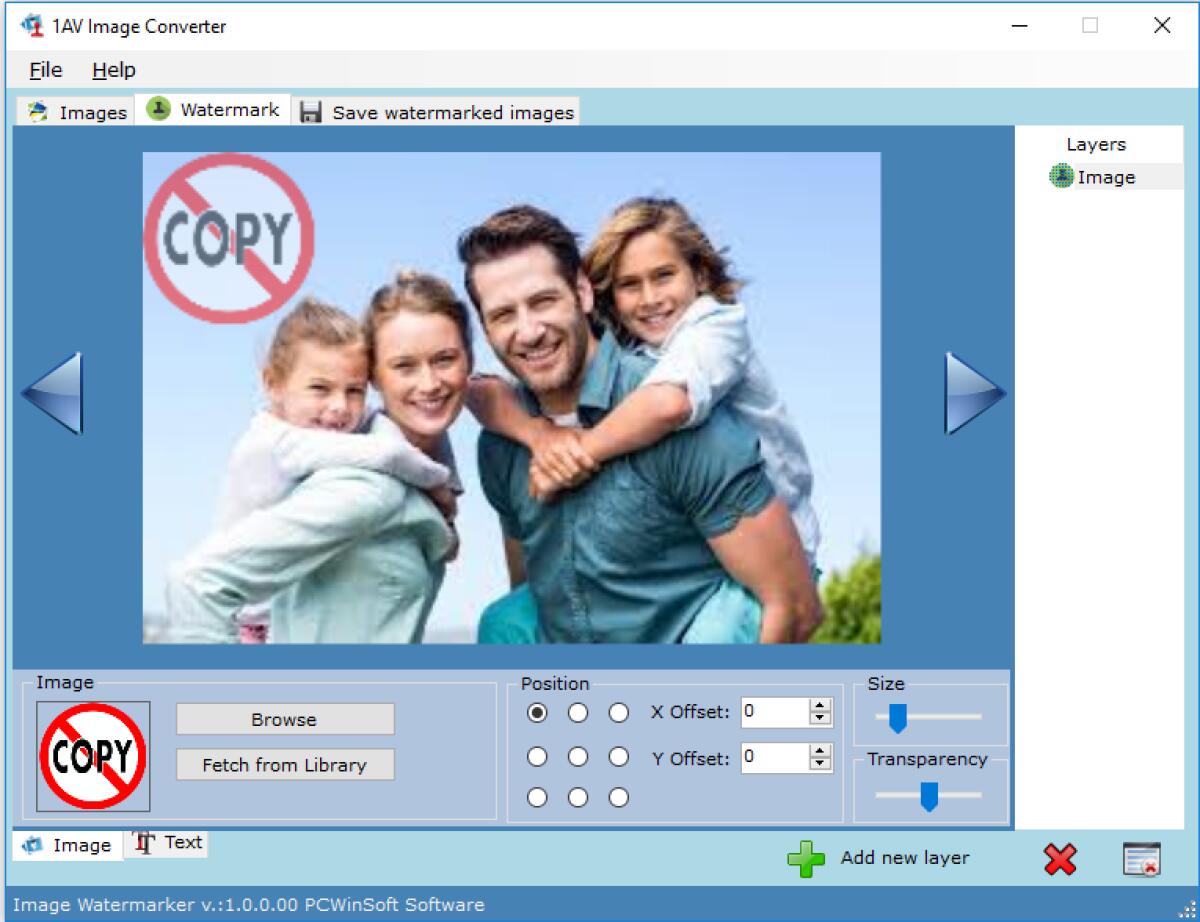The image size is (1200, 922).
Task: Choose the center position radio button
Action: click(x=578, y=756)
